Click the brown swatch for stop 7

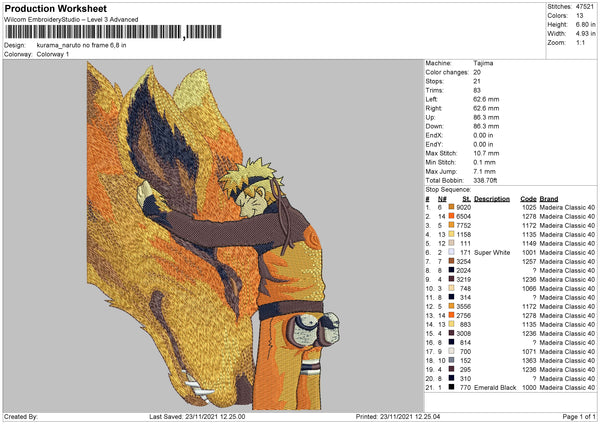(452, 261)
